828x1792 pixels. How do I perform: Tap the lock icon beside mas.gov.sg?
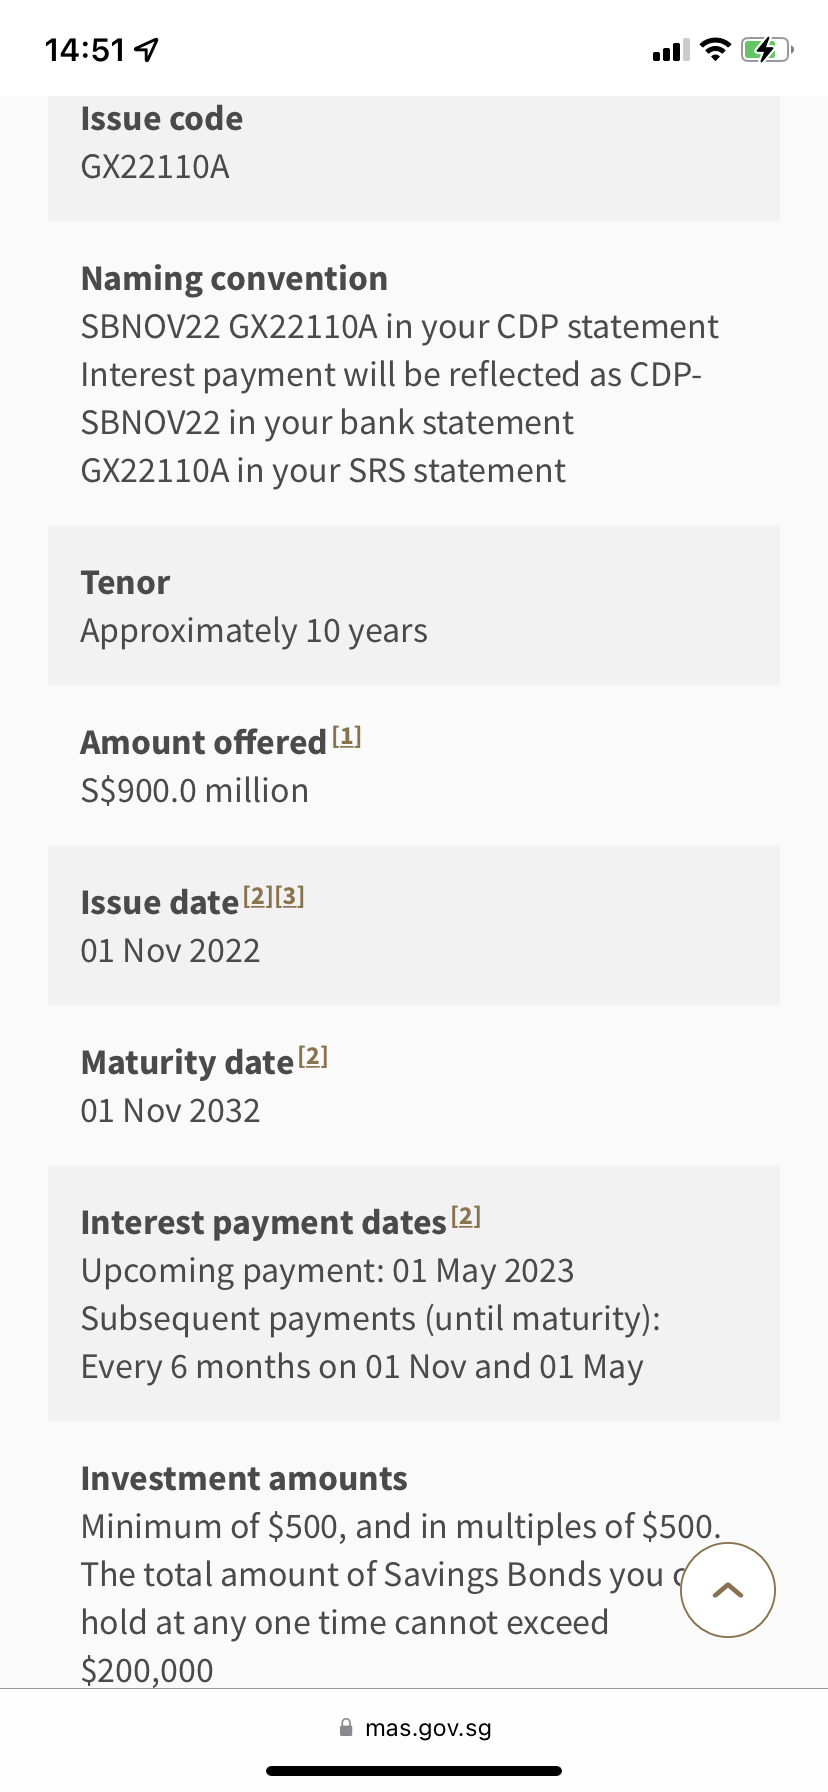346,1727
